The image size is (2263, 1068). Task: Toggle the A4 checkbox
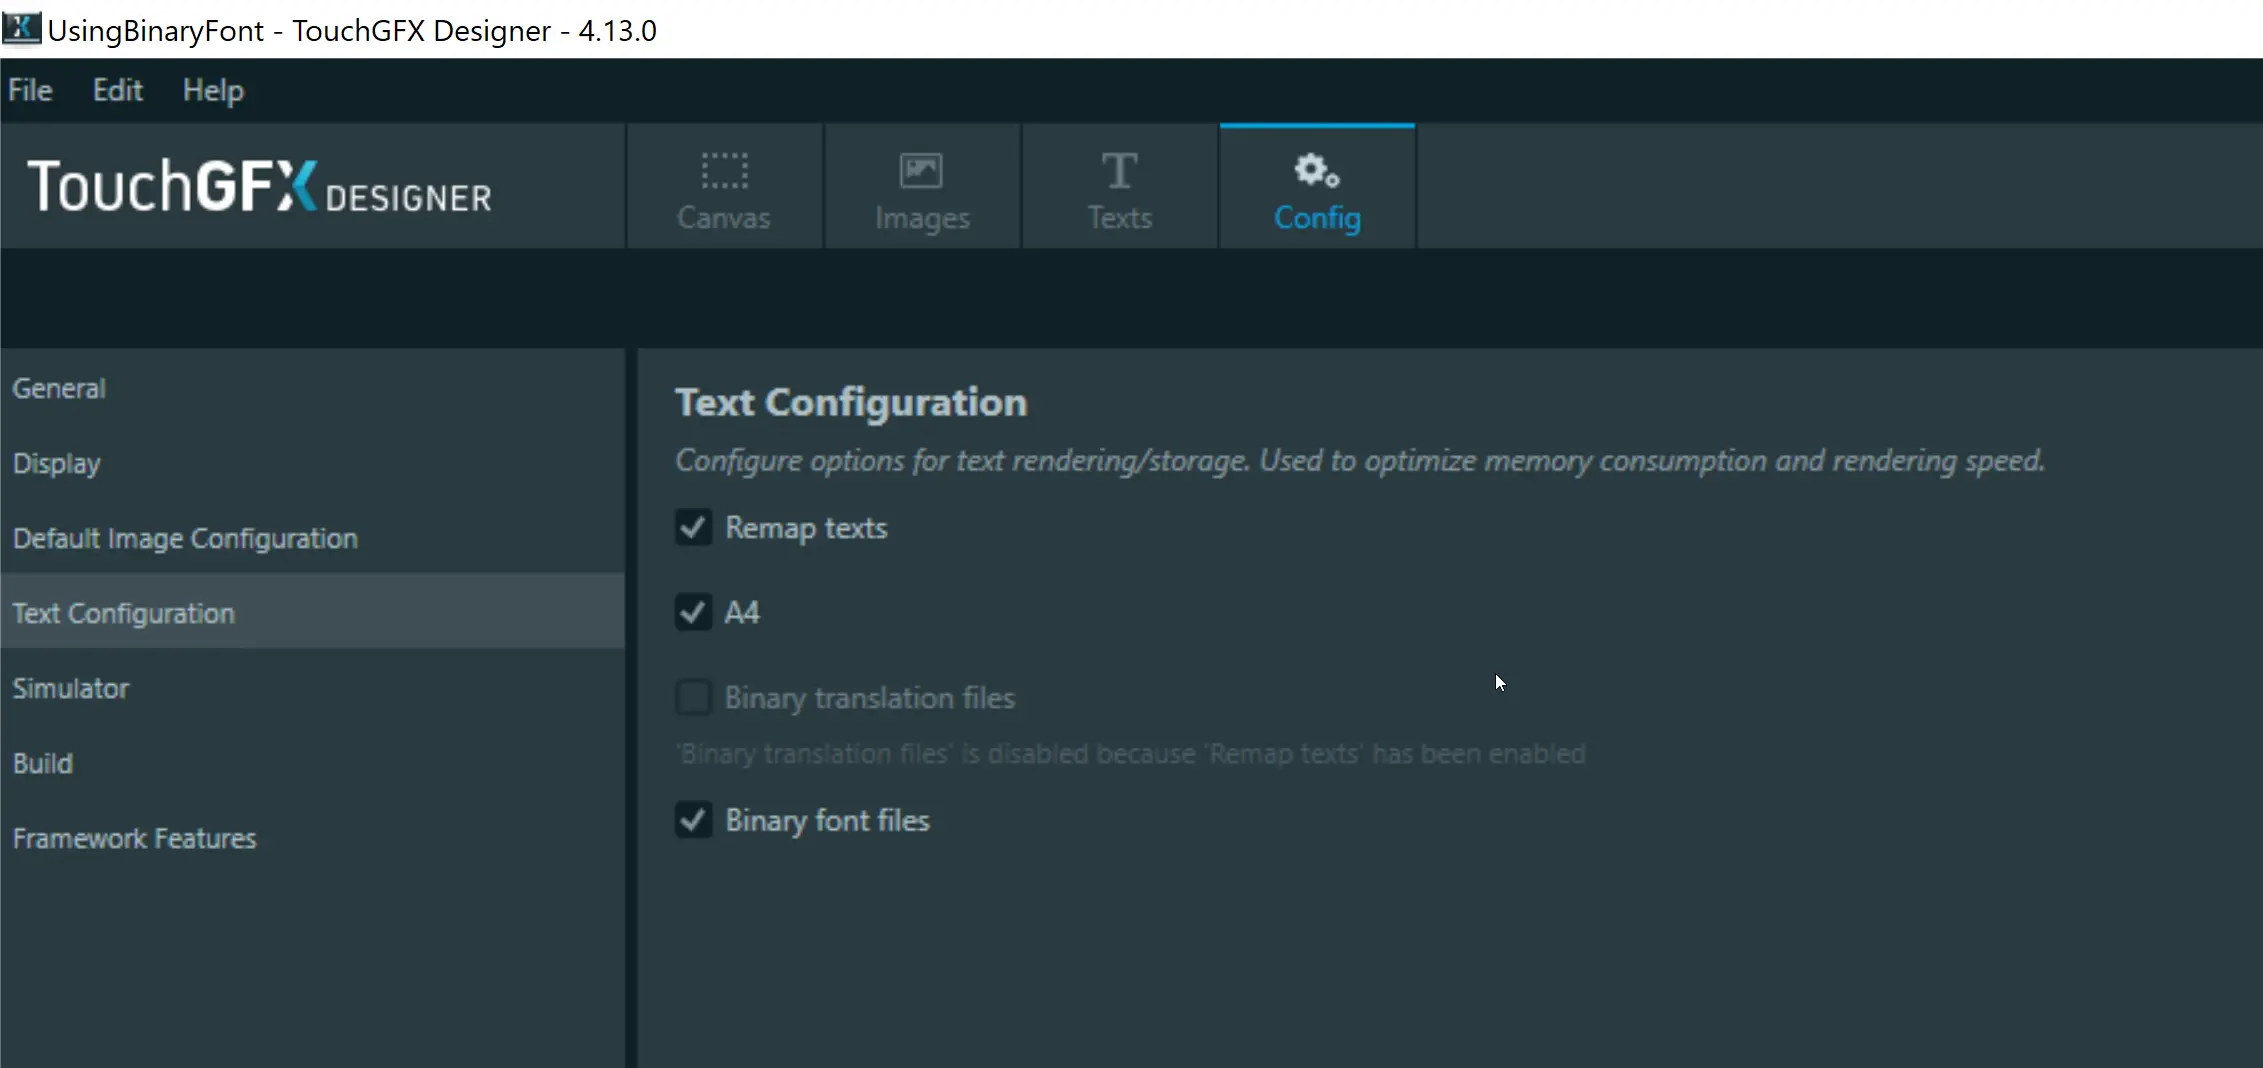[x=693, y=612]
